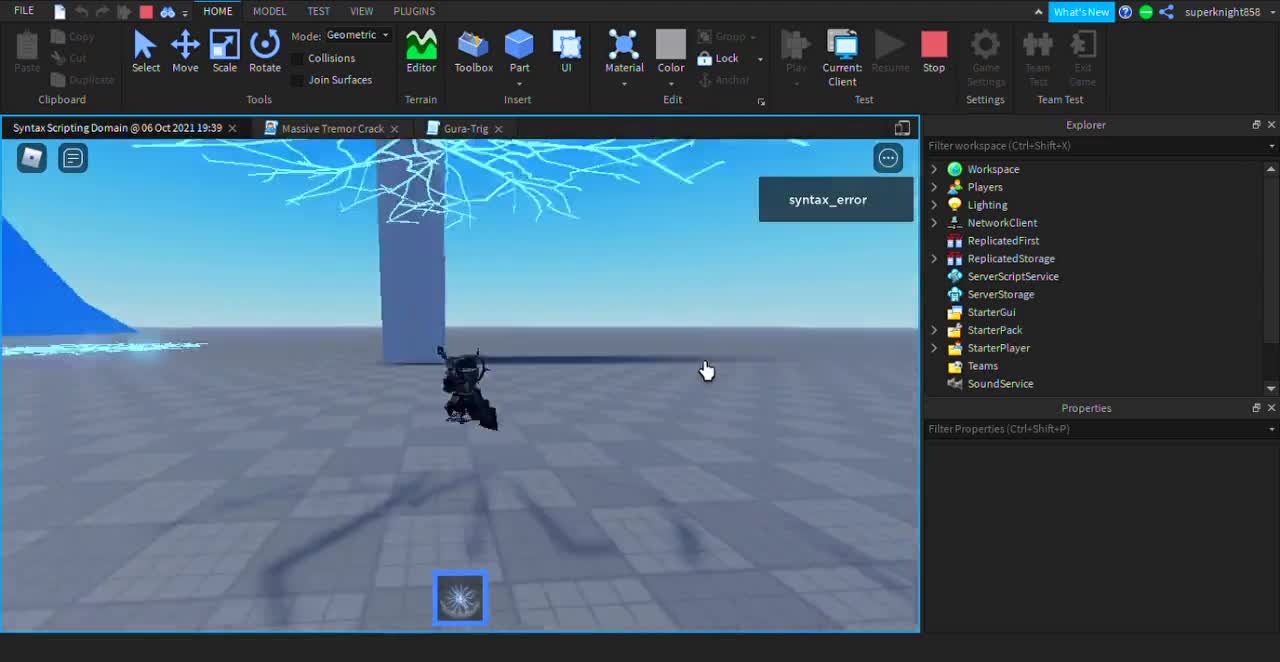This screenshot has width=1280, height=662.
Task: Activate the Select tool
Action: [145, 51]
